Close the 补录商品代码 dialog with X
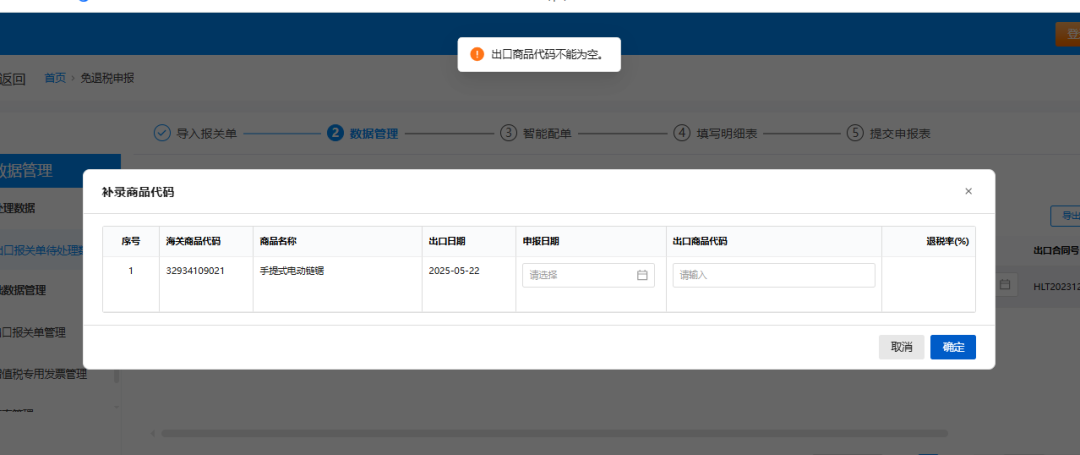 pyautogui.click(x=968, y=191)
